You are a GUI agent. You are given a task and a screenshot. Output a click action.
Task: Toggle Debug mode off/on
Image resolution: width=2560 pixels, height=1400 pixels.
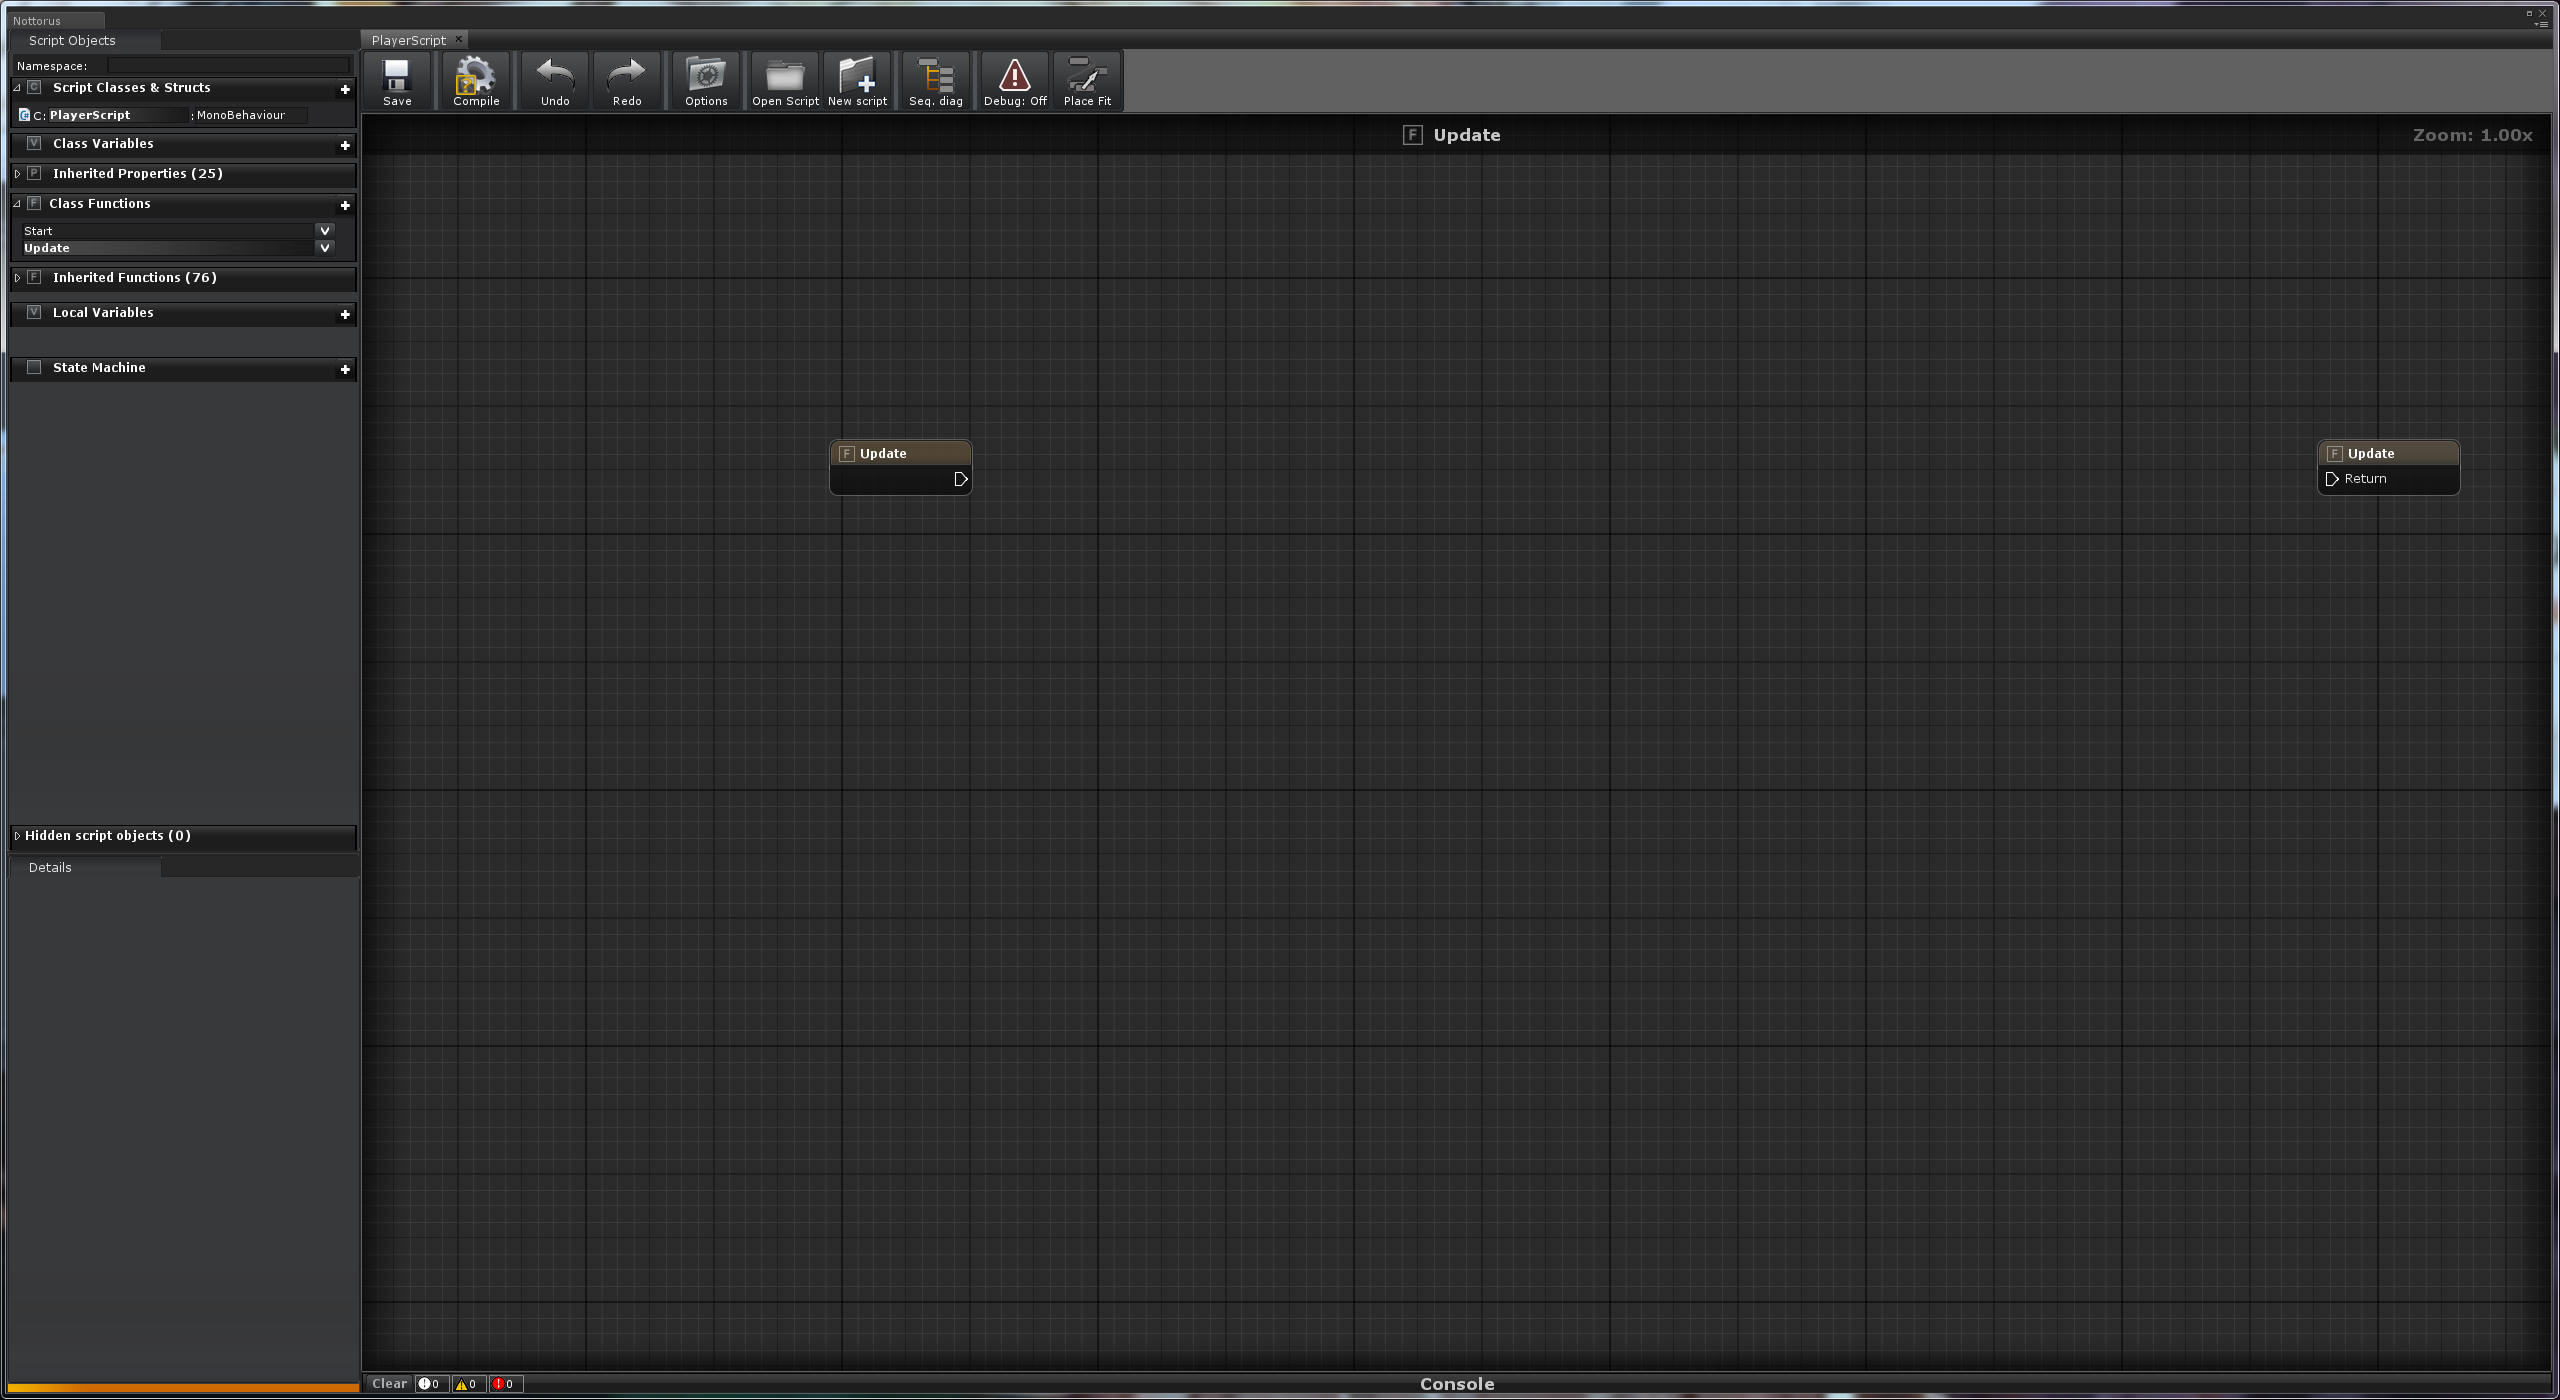pos(1013,80)
